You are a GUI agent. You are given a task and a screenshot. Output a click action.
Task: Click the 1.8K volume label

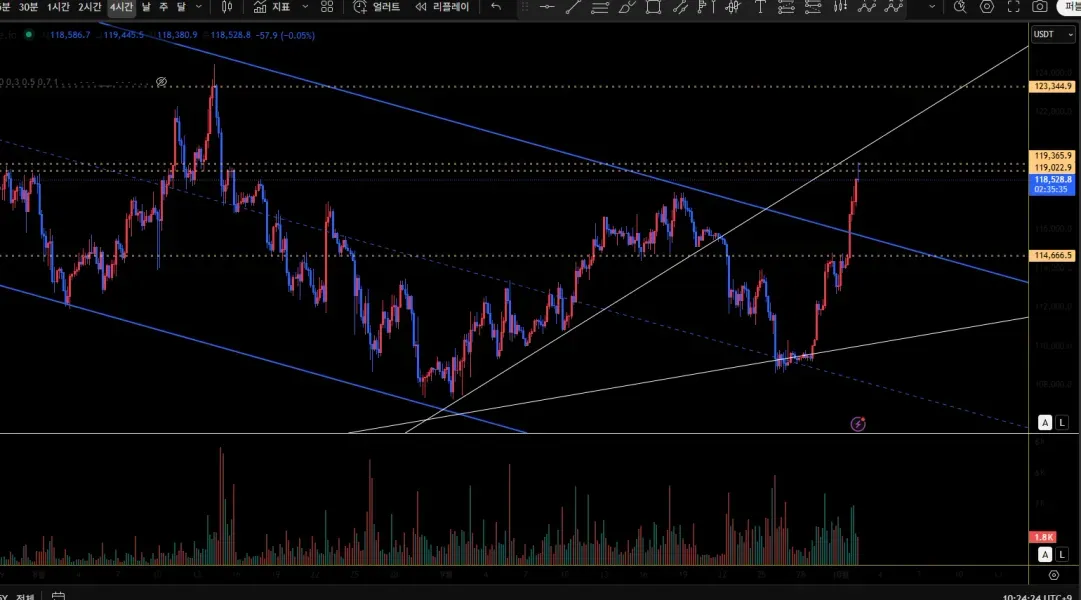(x=1042, y=537)
